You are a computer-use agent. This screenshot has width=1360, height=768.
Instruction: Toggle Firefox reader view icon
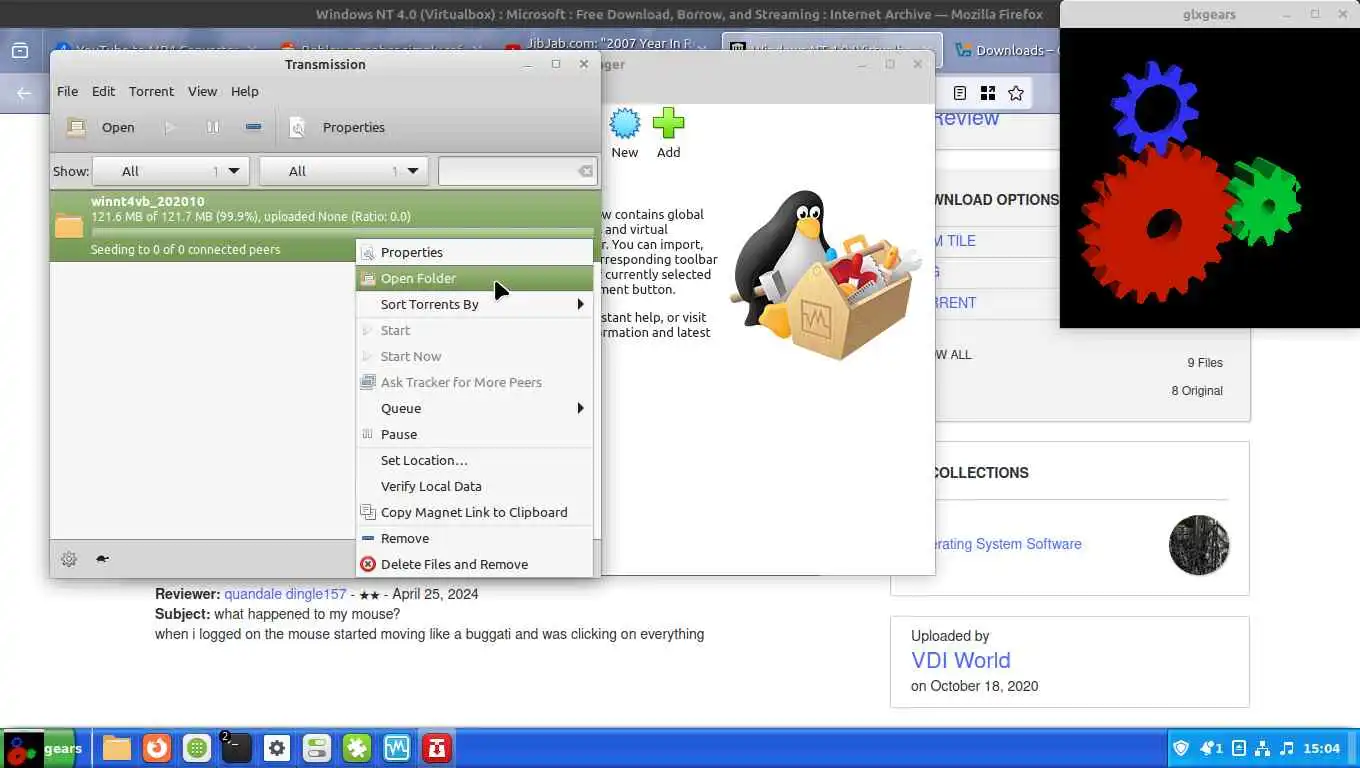click(959, 93)
